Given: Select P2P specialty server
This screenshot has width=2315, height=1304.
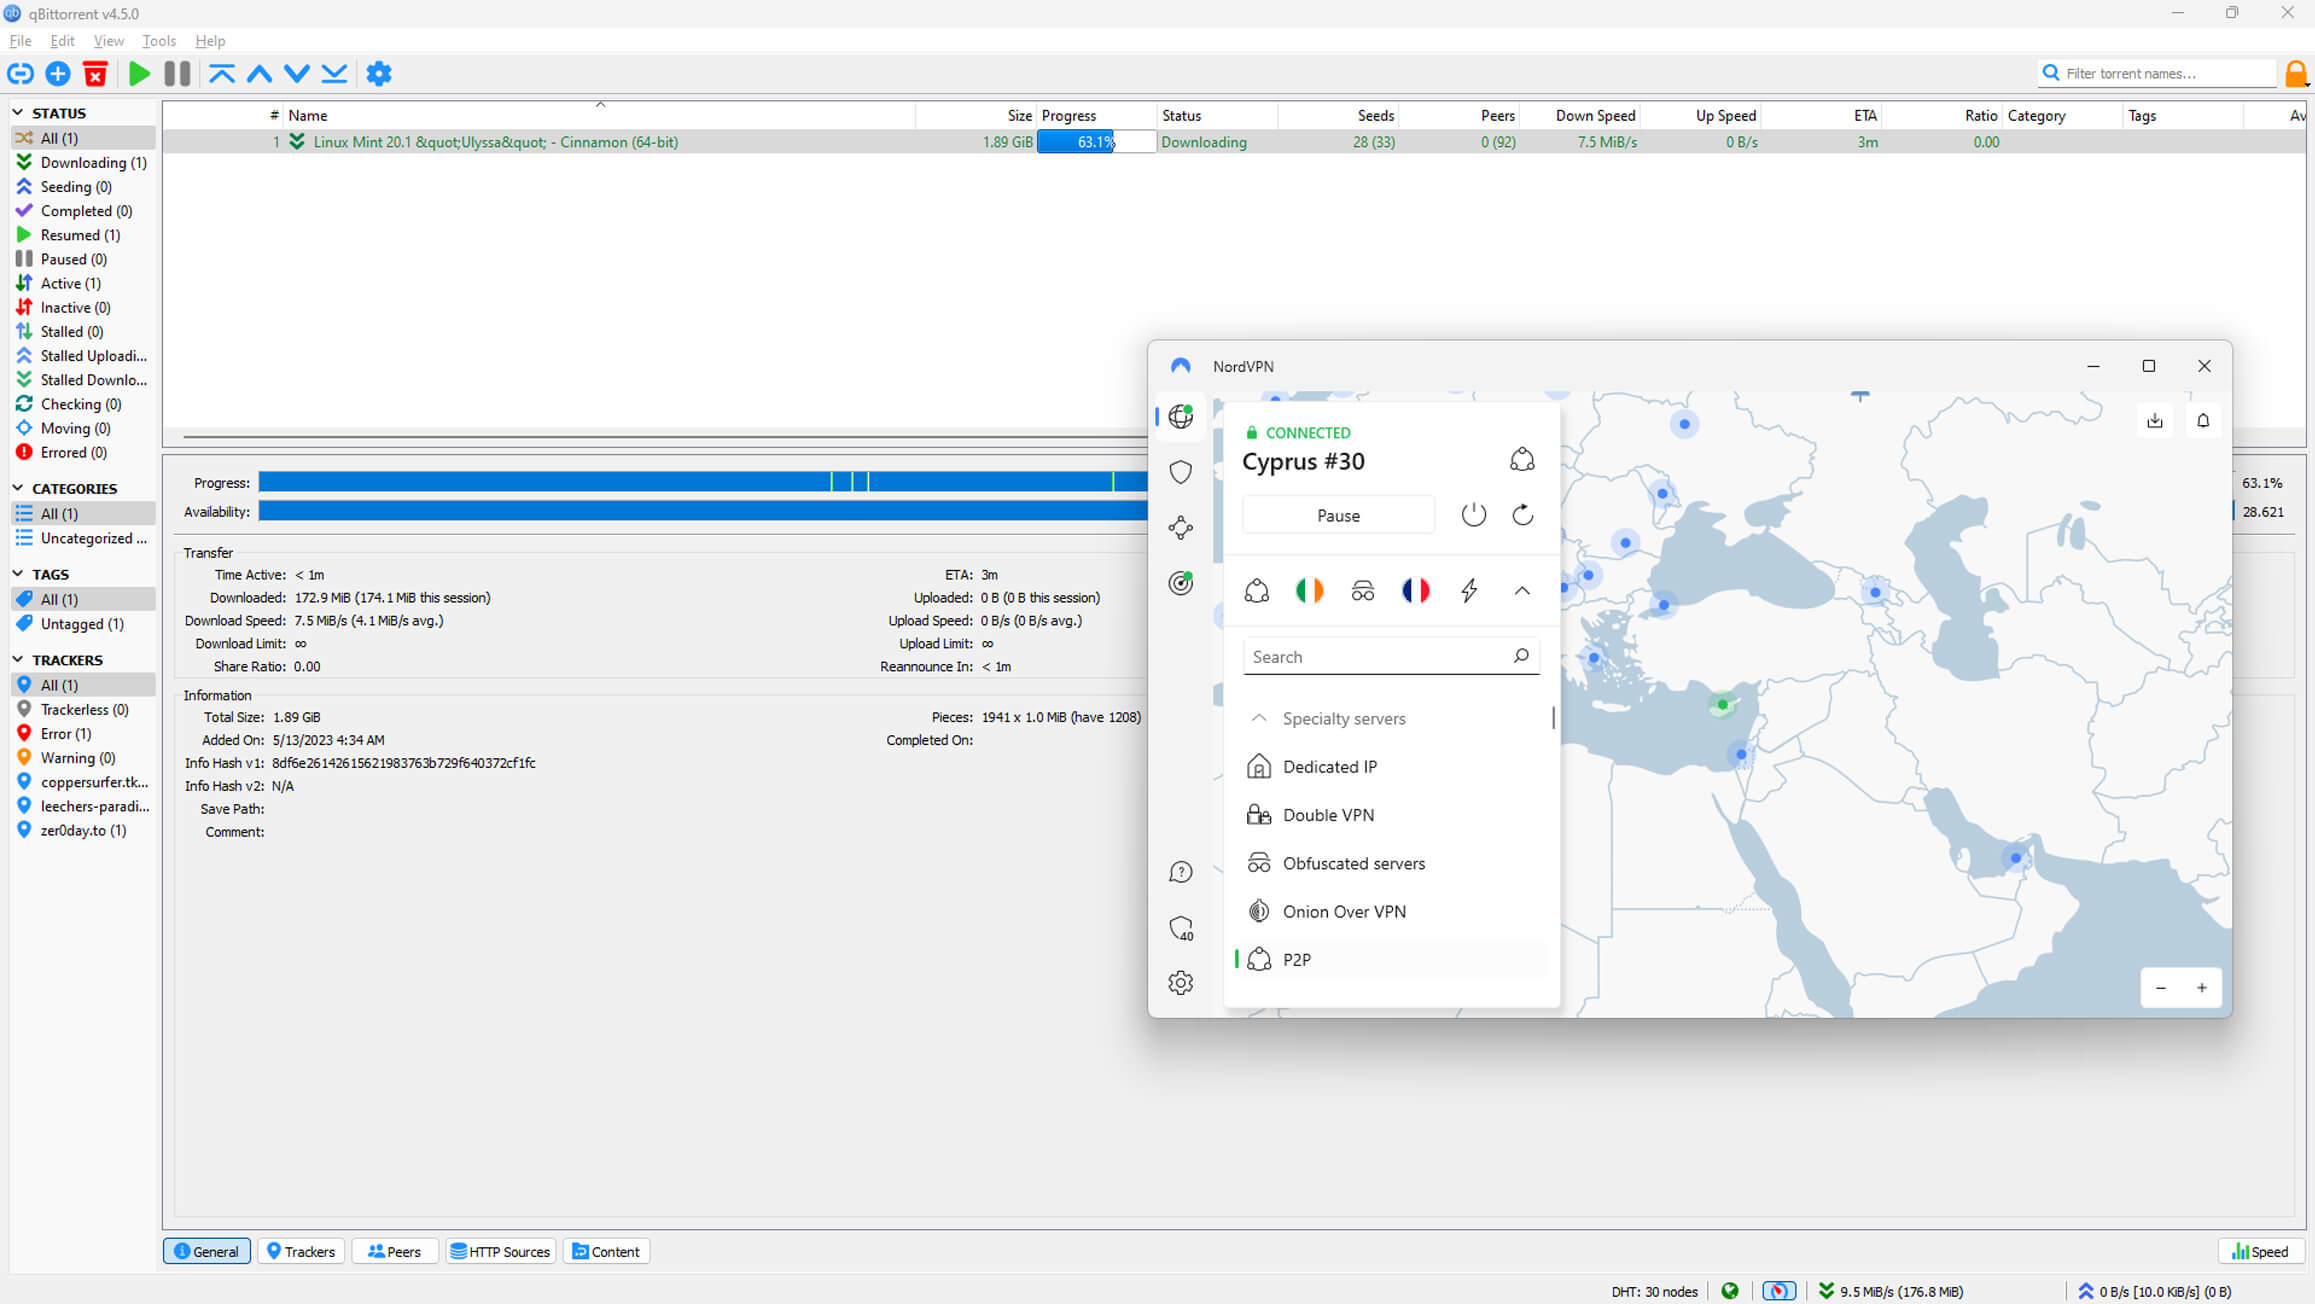Looking at the screenshot, I should (1392, 959).
